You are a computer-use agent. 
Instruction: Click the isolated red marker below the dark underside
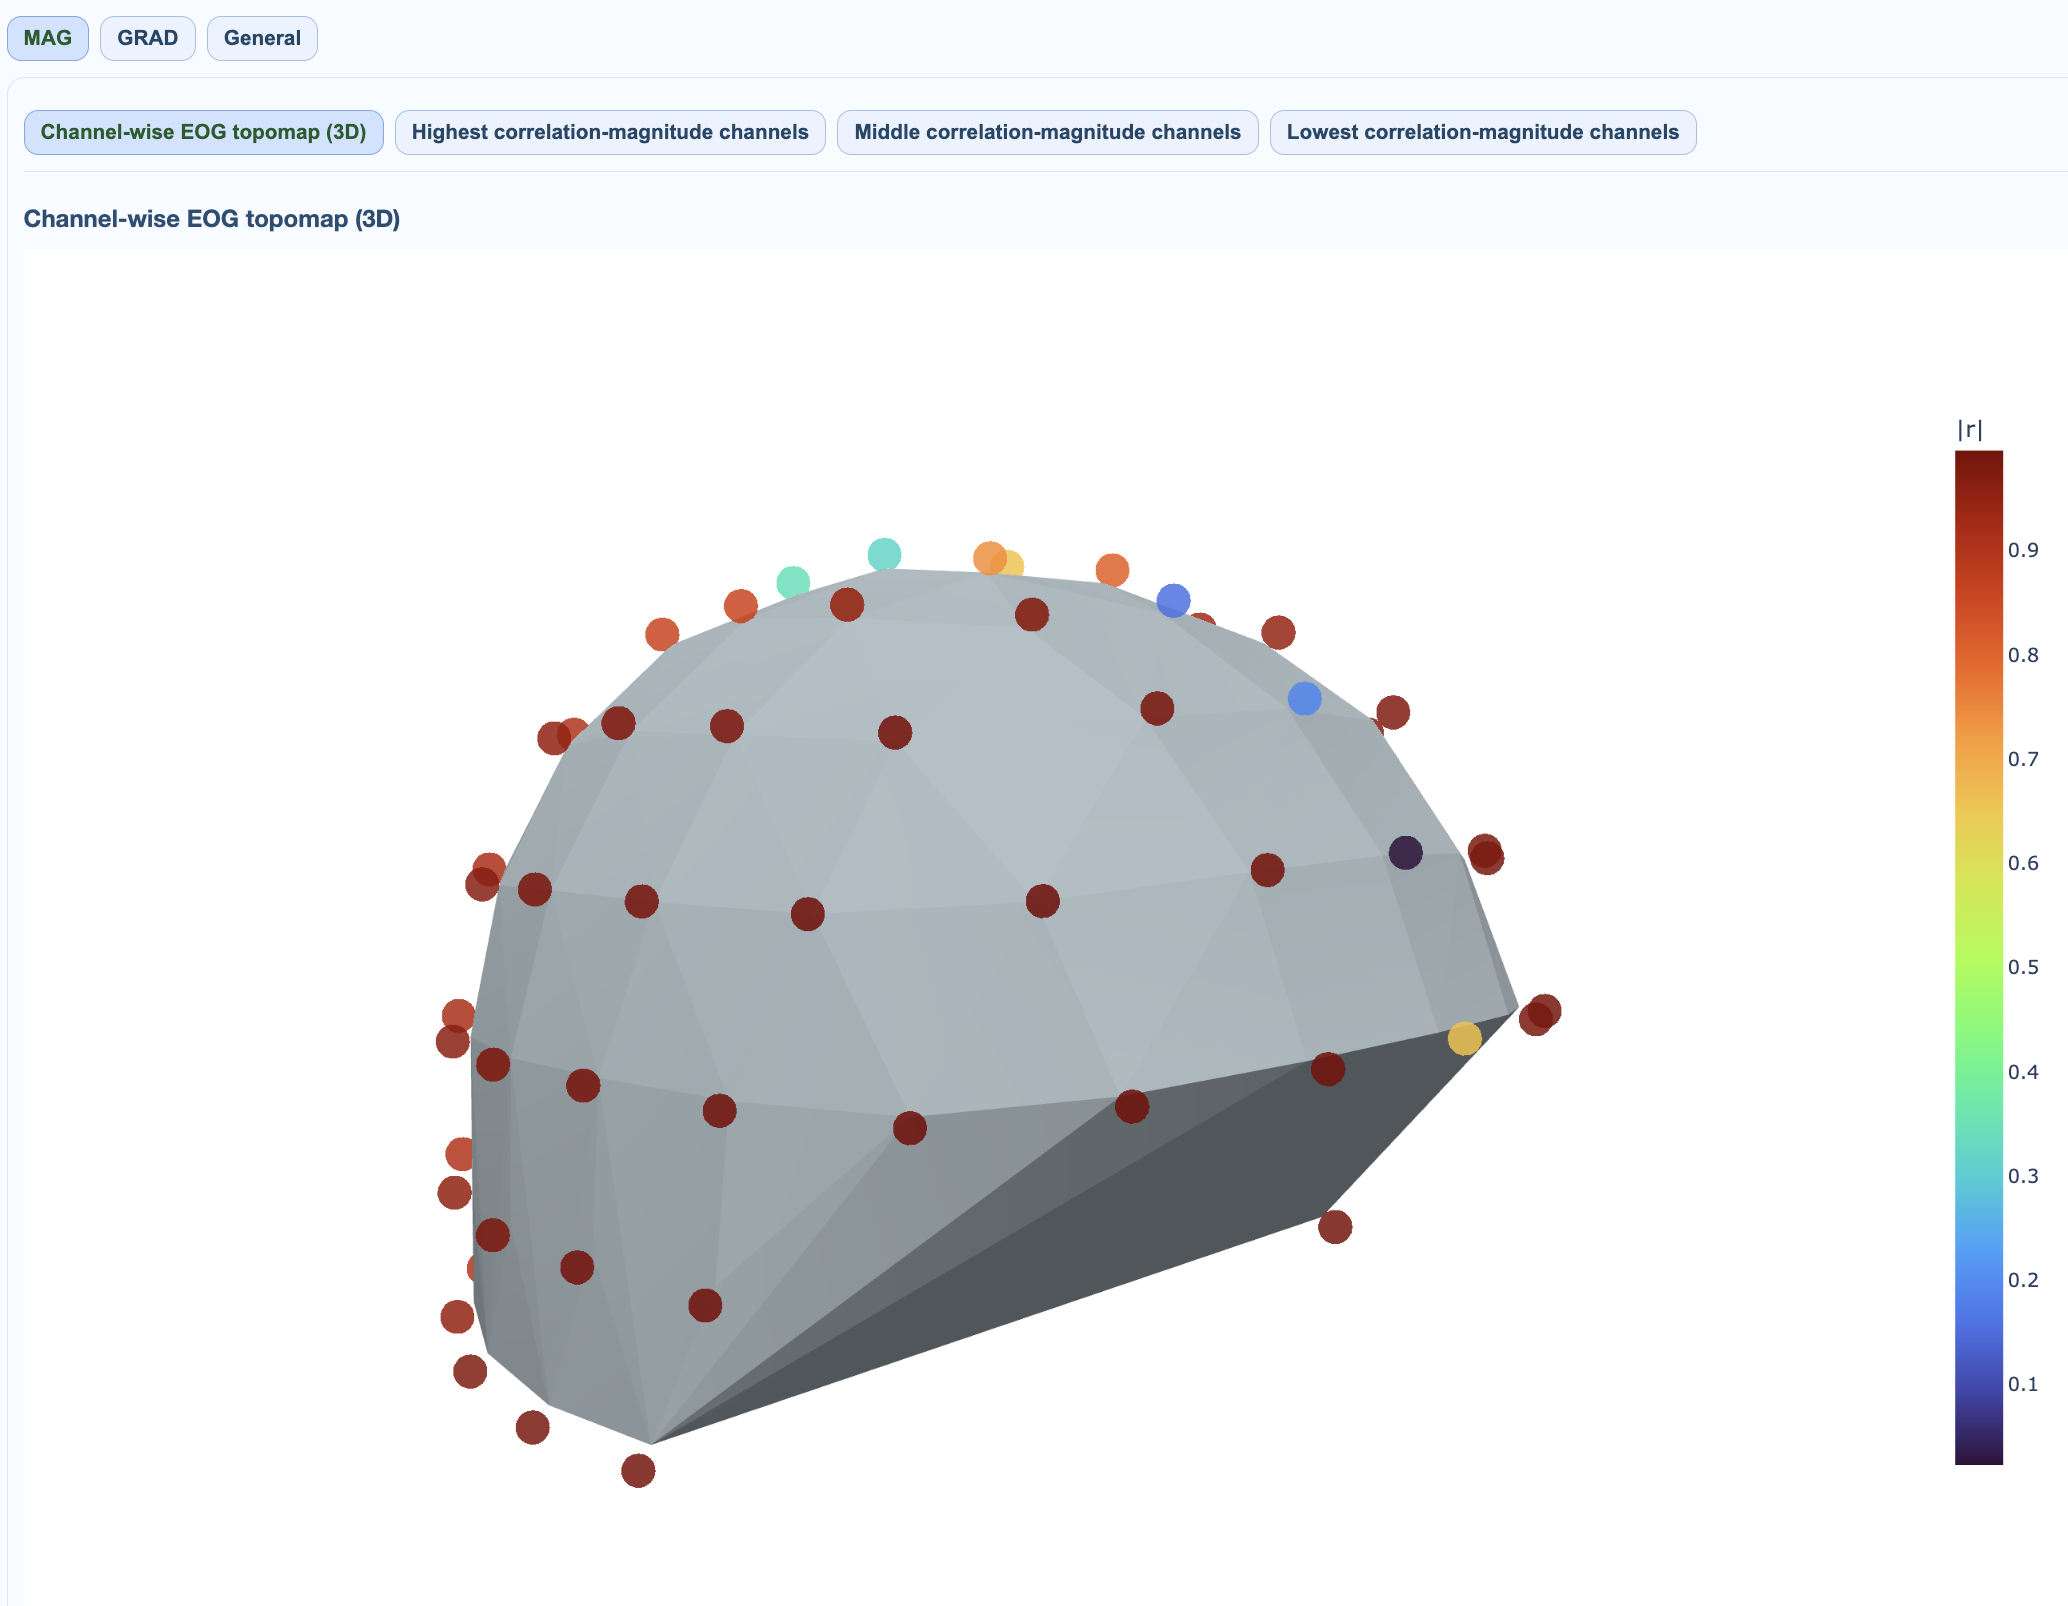(x=1335, y=1226)
